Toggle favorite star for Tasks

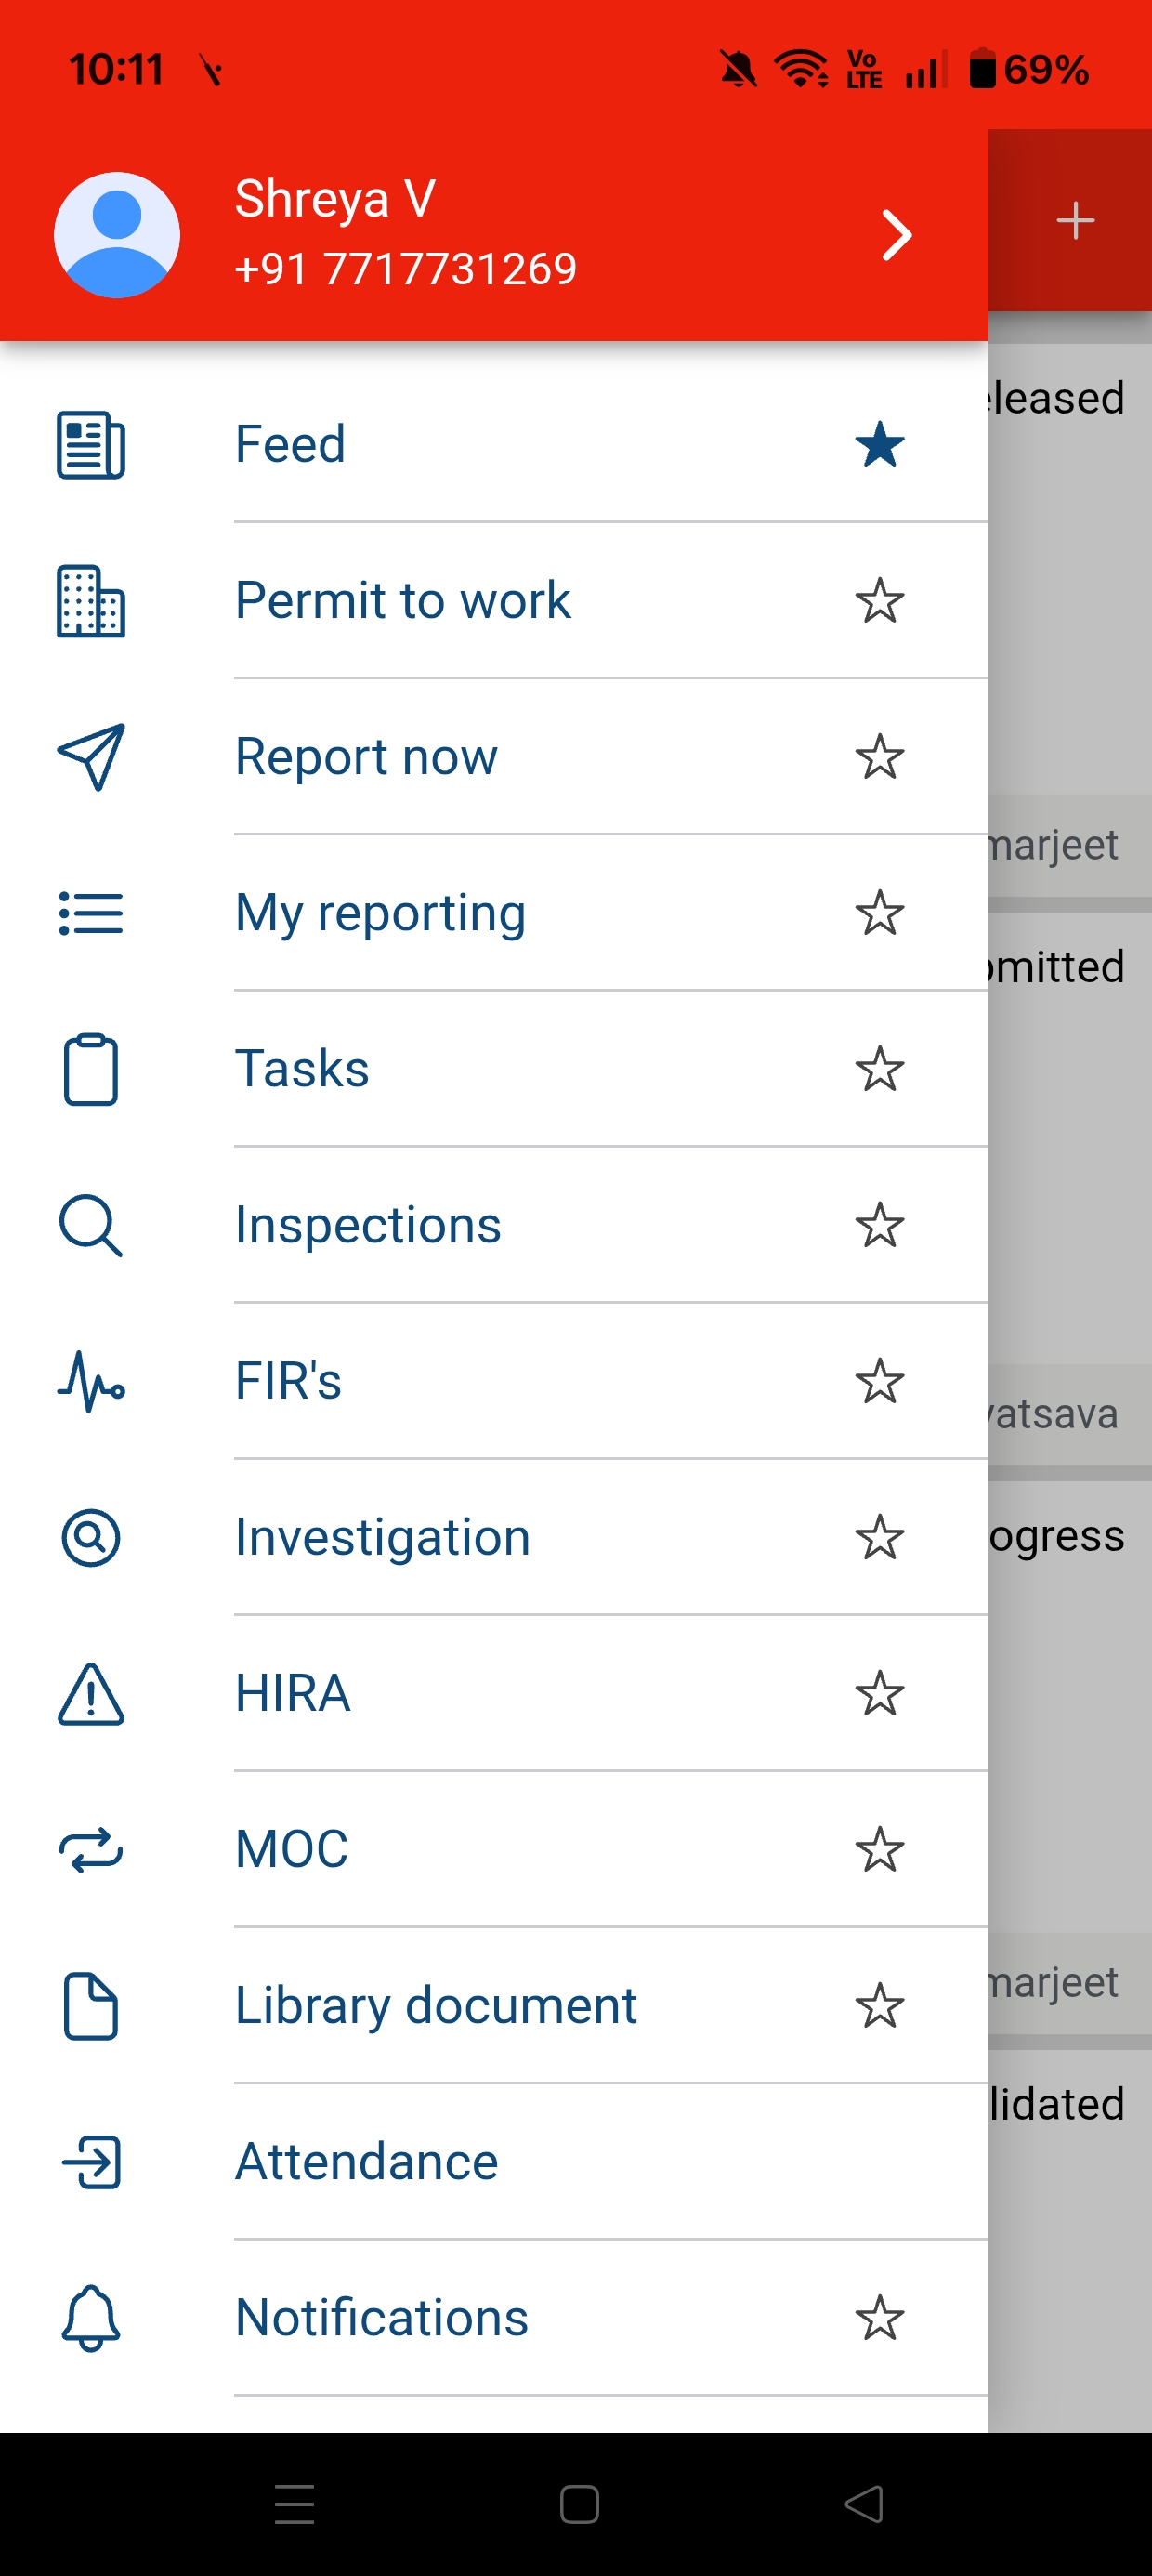880,1069
